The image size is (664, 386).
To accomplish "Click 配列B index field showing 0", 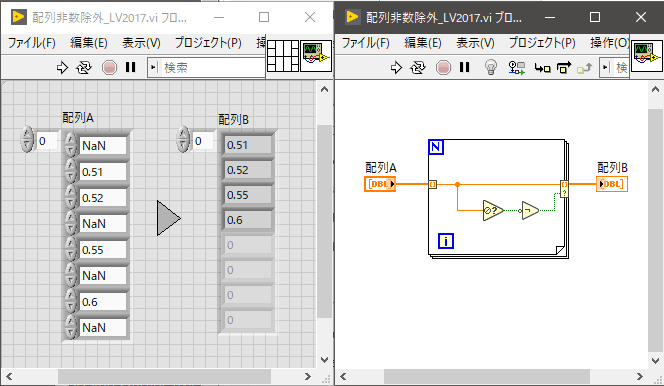I will click(x=203, y=141).
